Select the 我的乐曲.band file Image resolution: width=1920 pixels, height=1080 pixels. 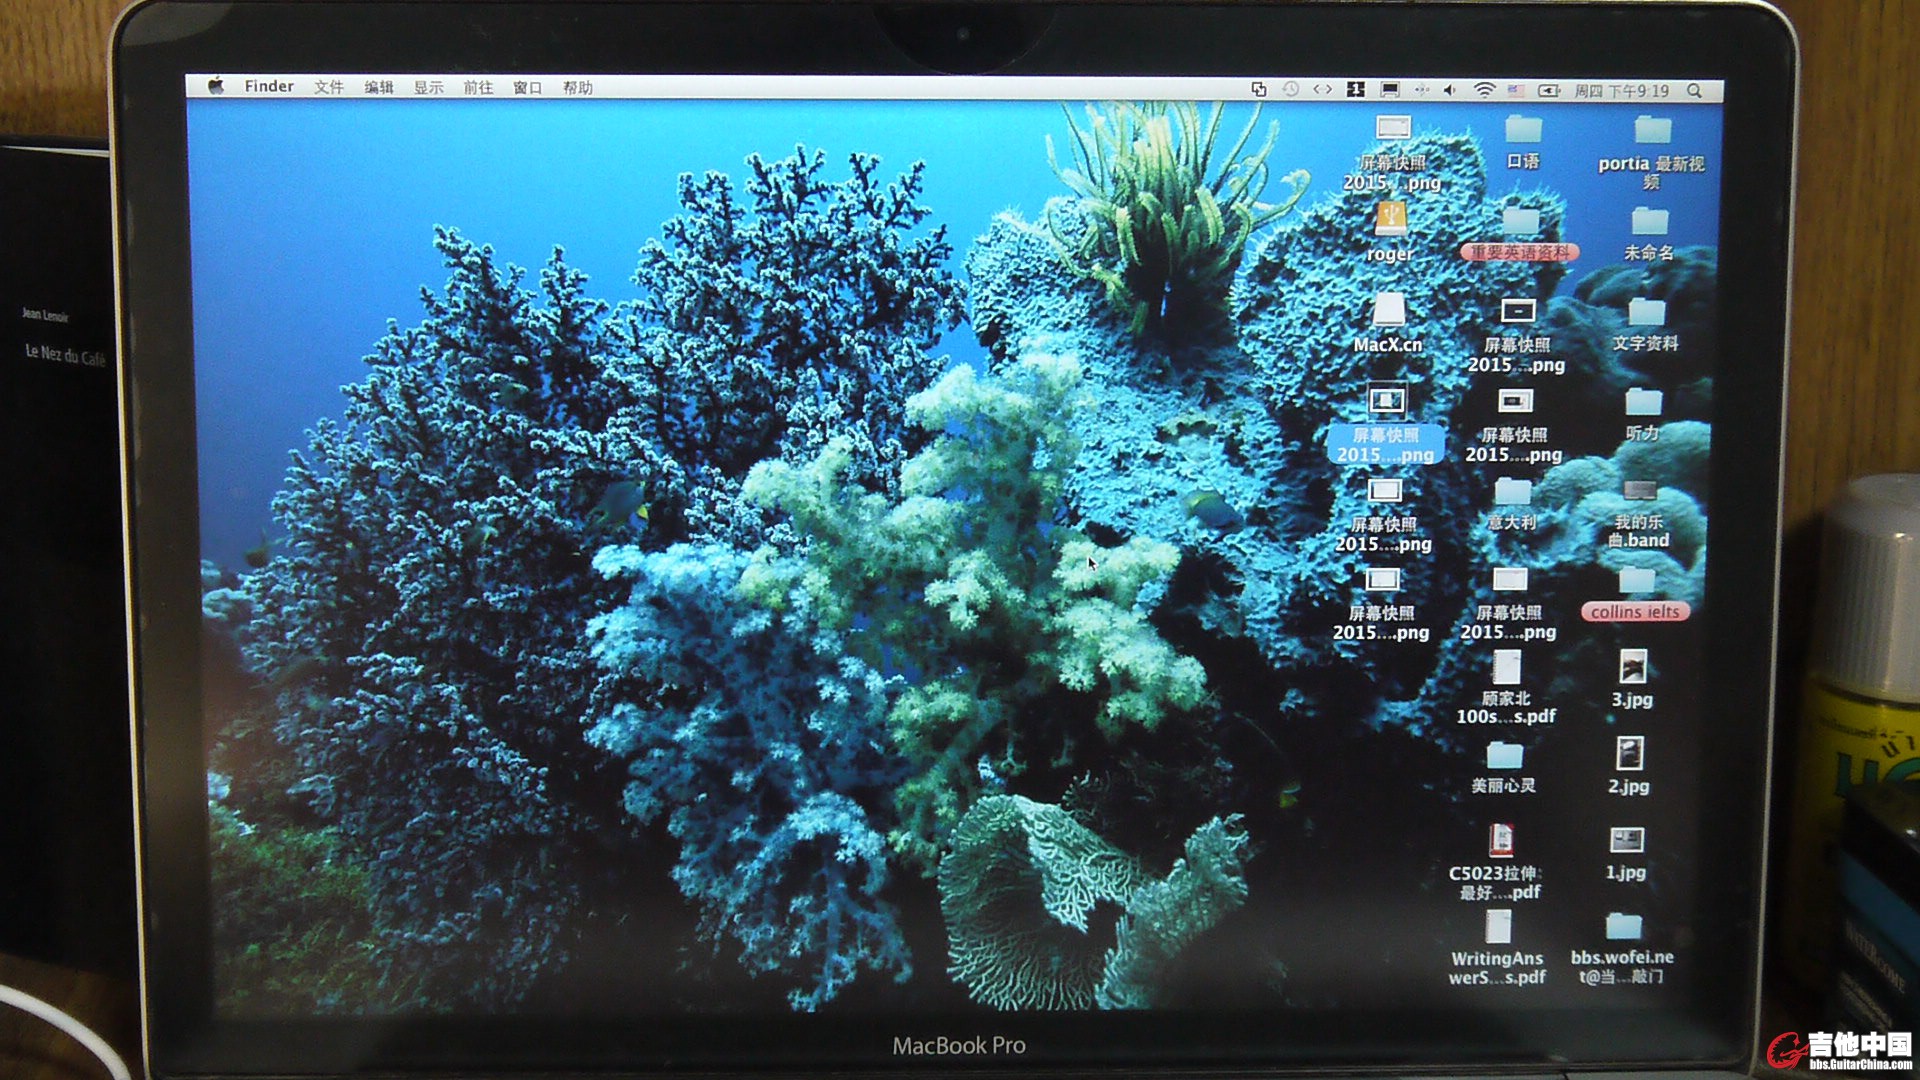[1638, 491]
